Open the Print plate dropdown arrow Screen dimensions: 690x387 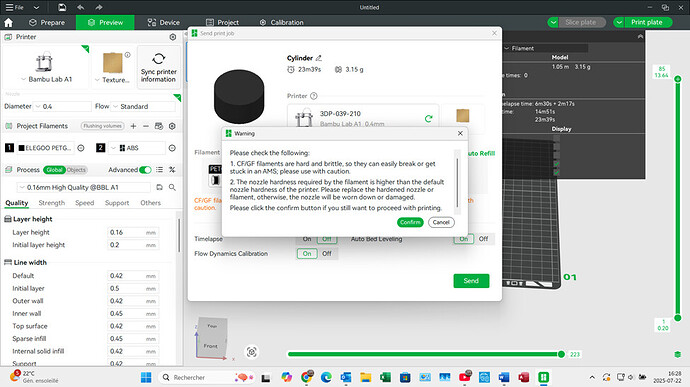[619, 22]
